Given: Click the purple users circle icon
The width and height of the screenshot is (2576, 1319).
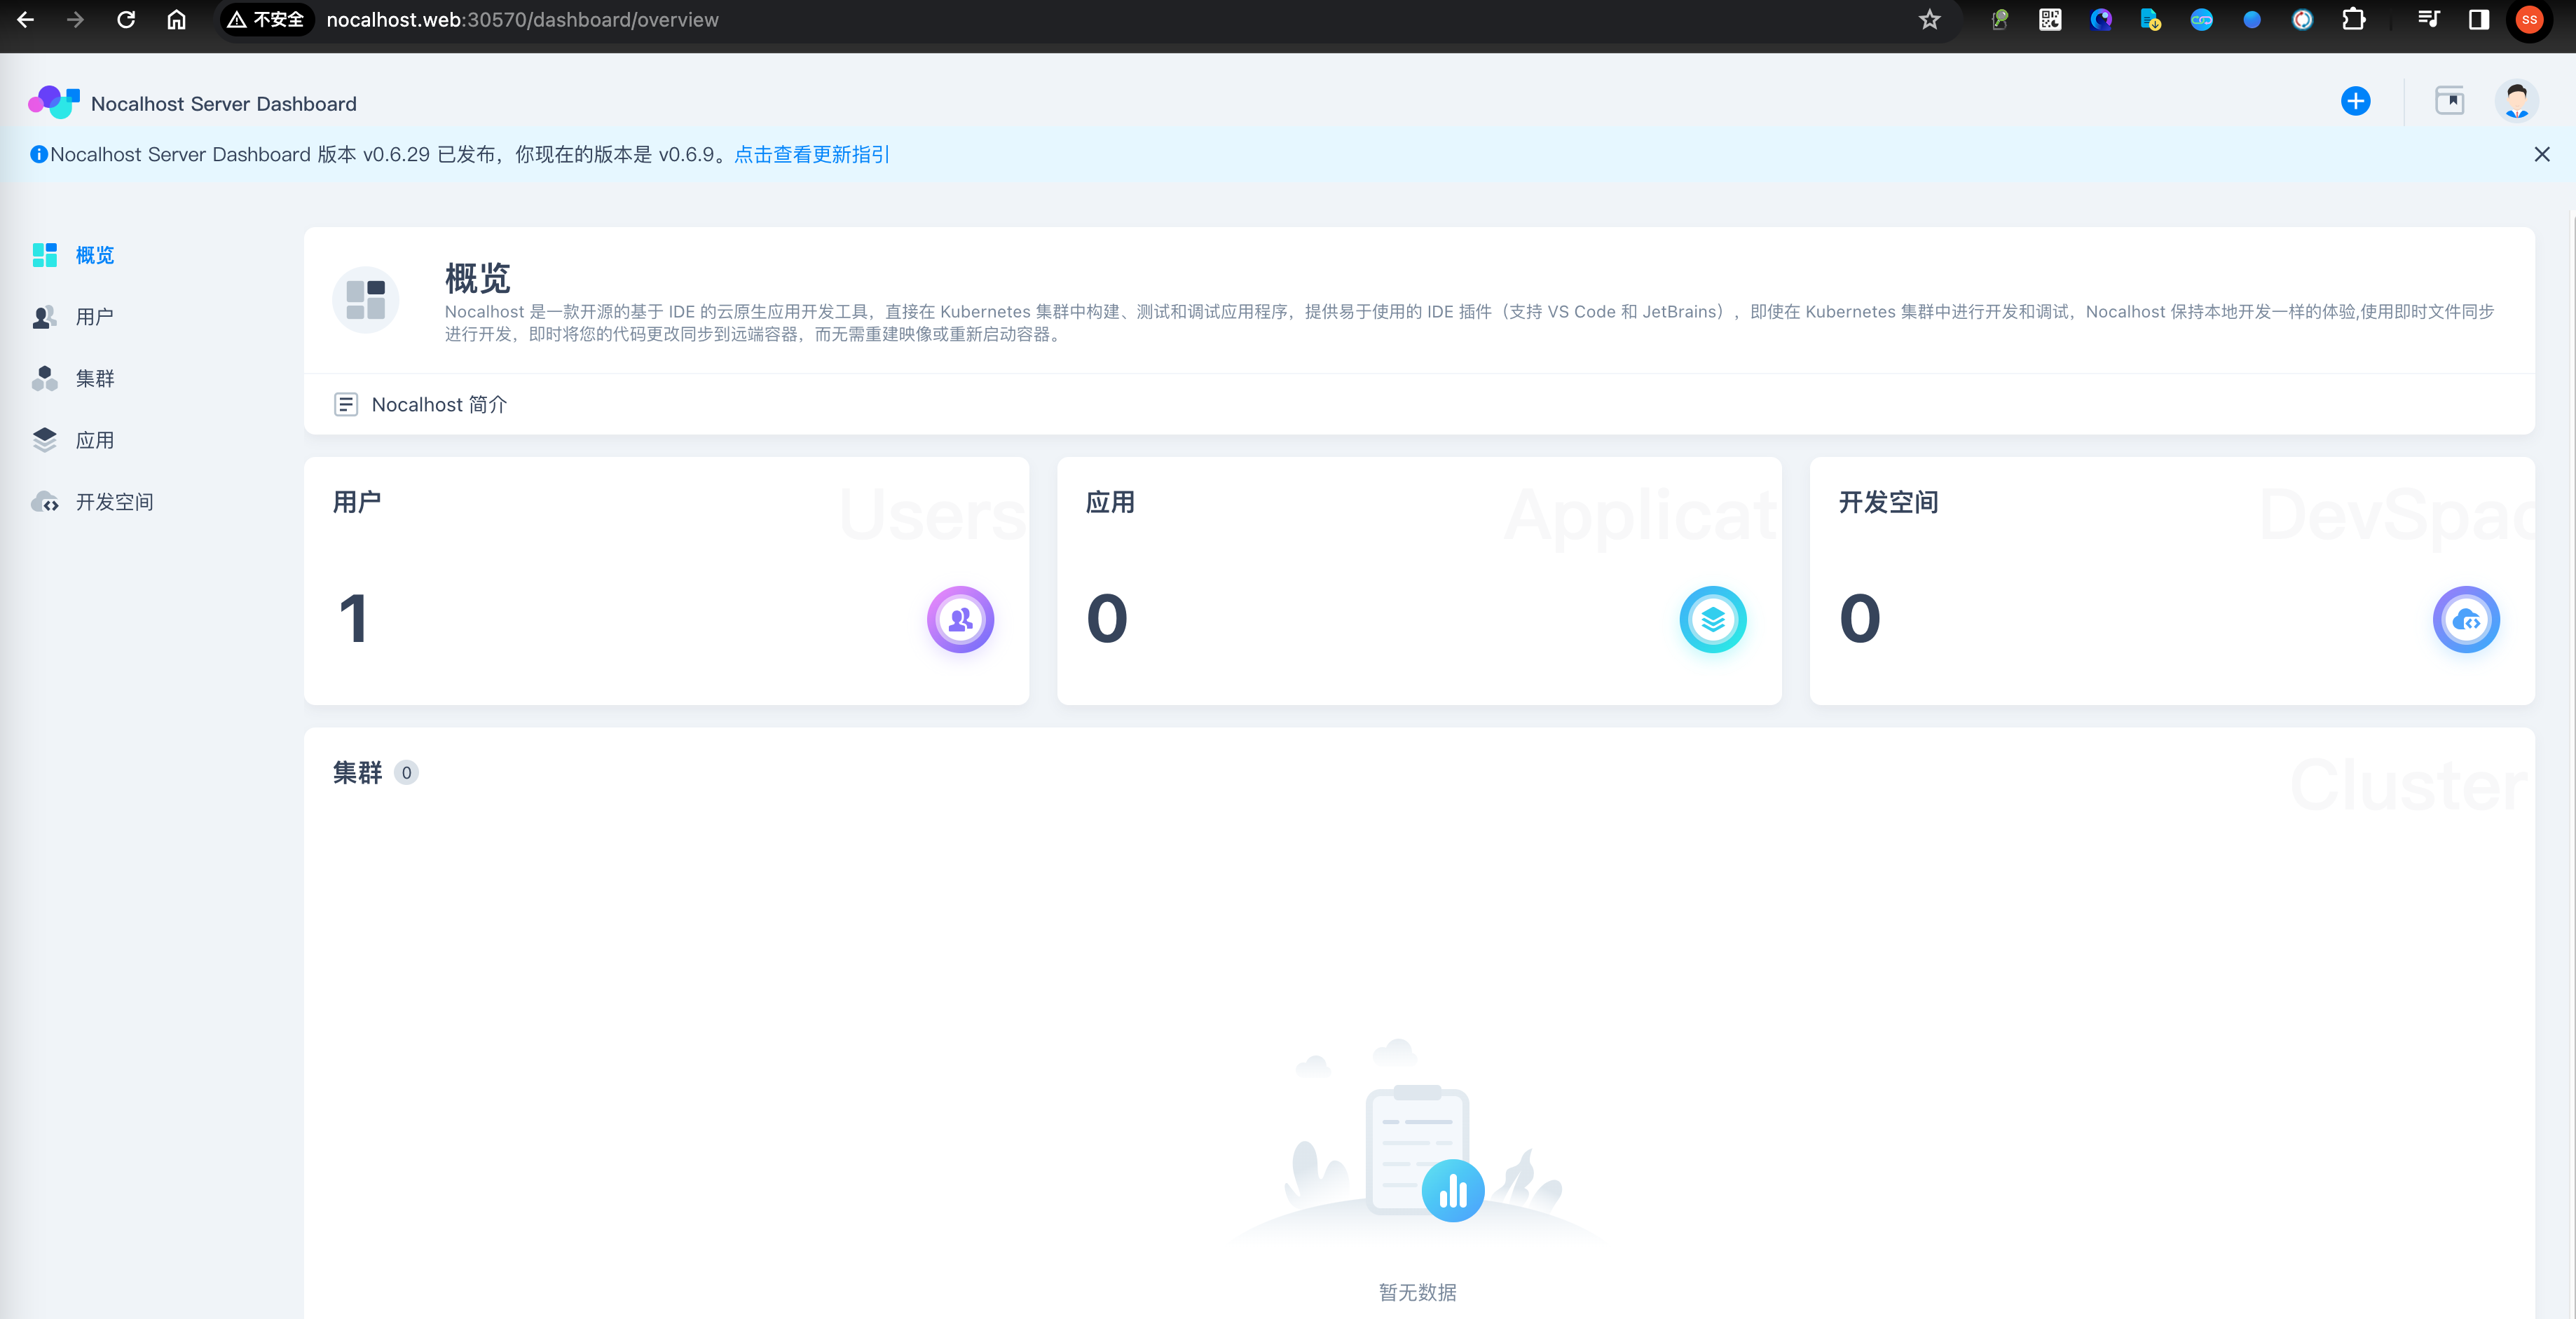Looking at the screenshot, I should point(960,619).
